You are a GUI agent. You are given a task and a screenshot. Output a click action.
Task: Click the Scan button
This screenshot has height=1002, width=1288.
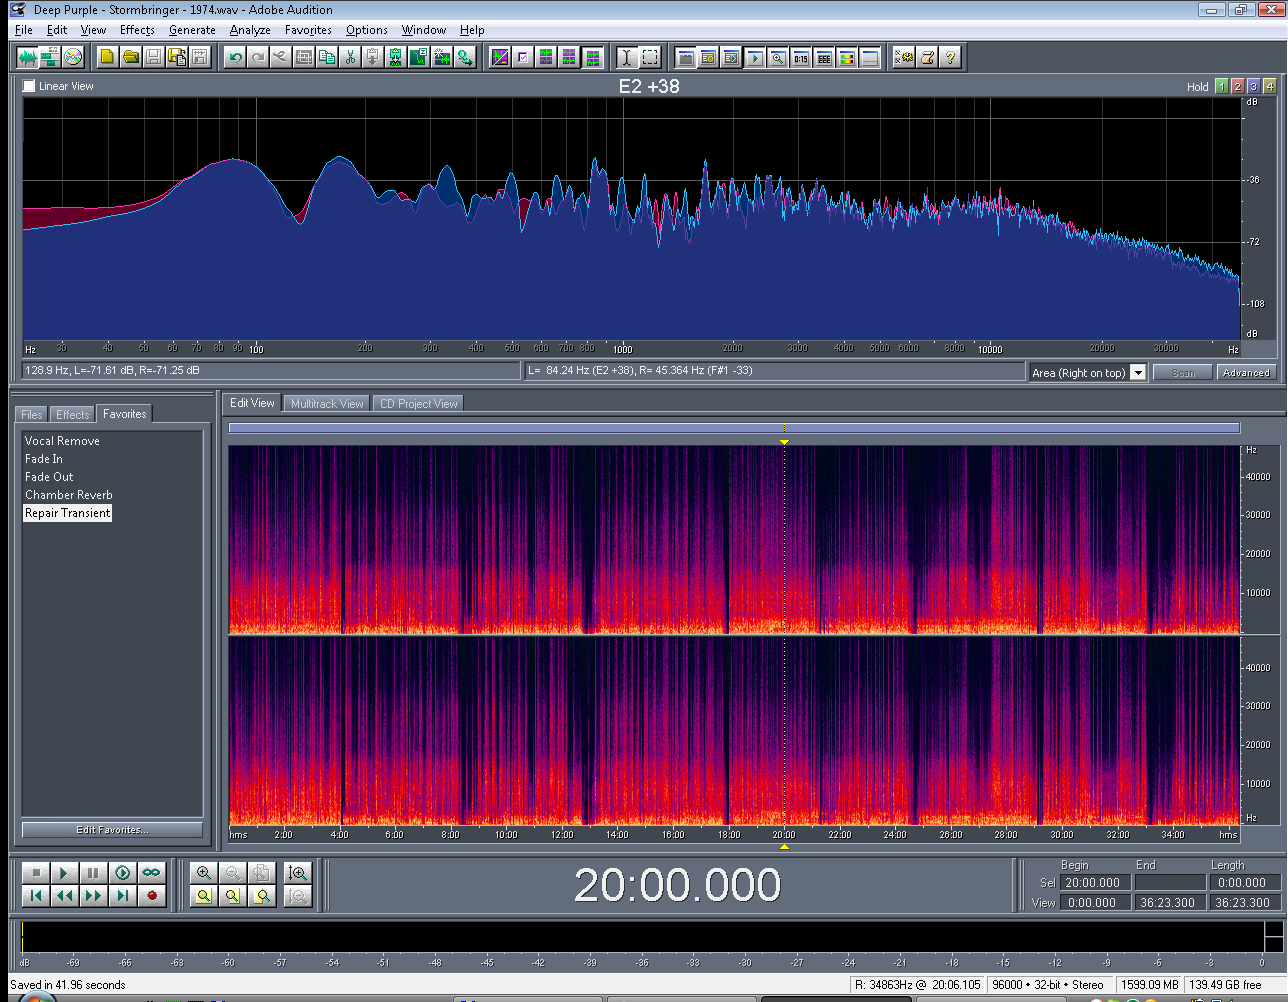1183,373
